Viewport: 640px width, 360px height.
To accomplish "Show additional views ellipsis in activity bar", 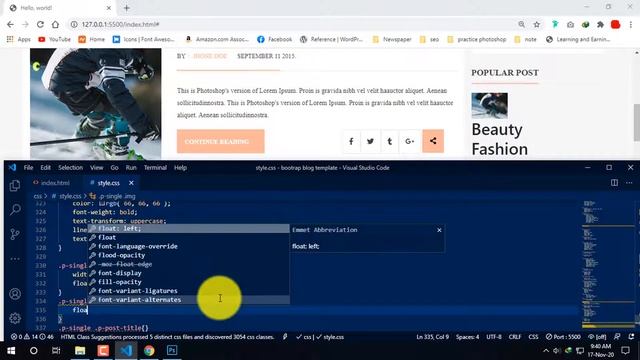I will [x=15, y=259].
